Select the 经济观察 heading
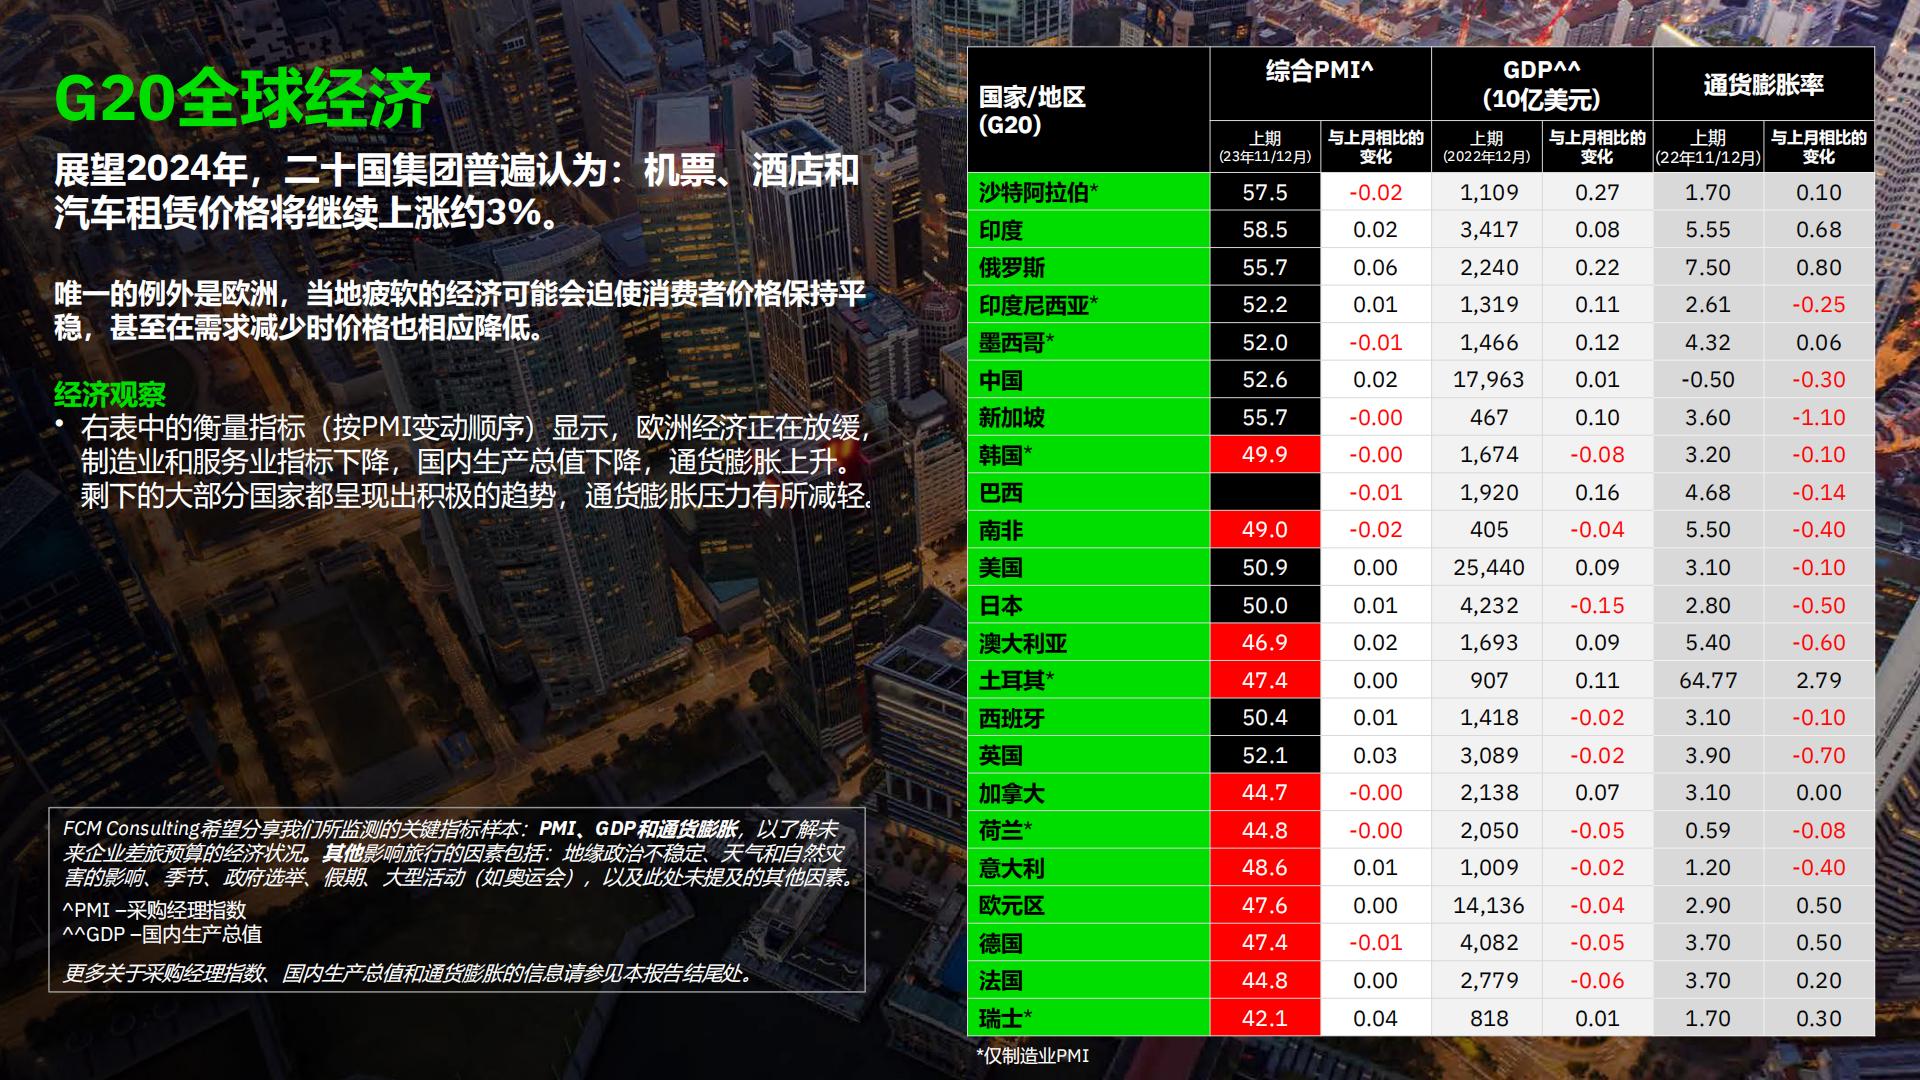Screen dimensions: 1920x1080 point(110,394)
